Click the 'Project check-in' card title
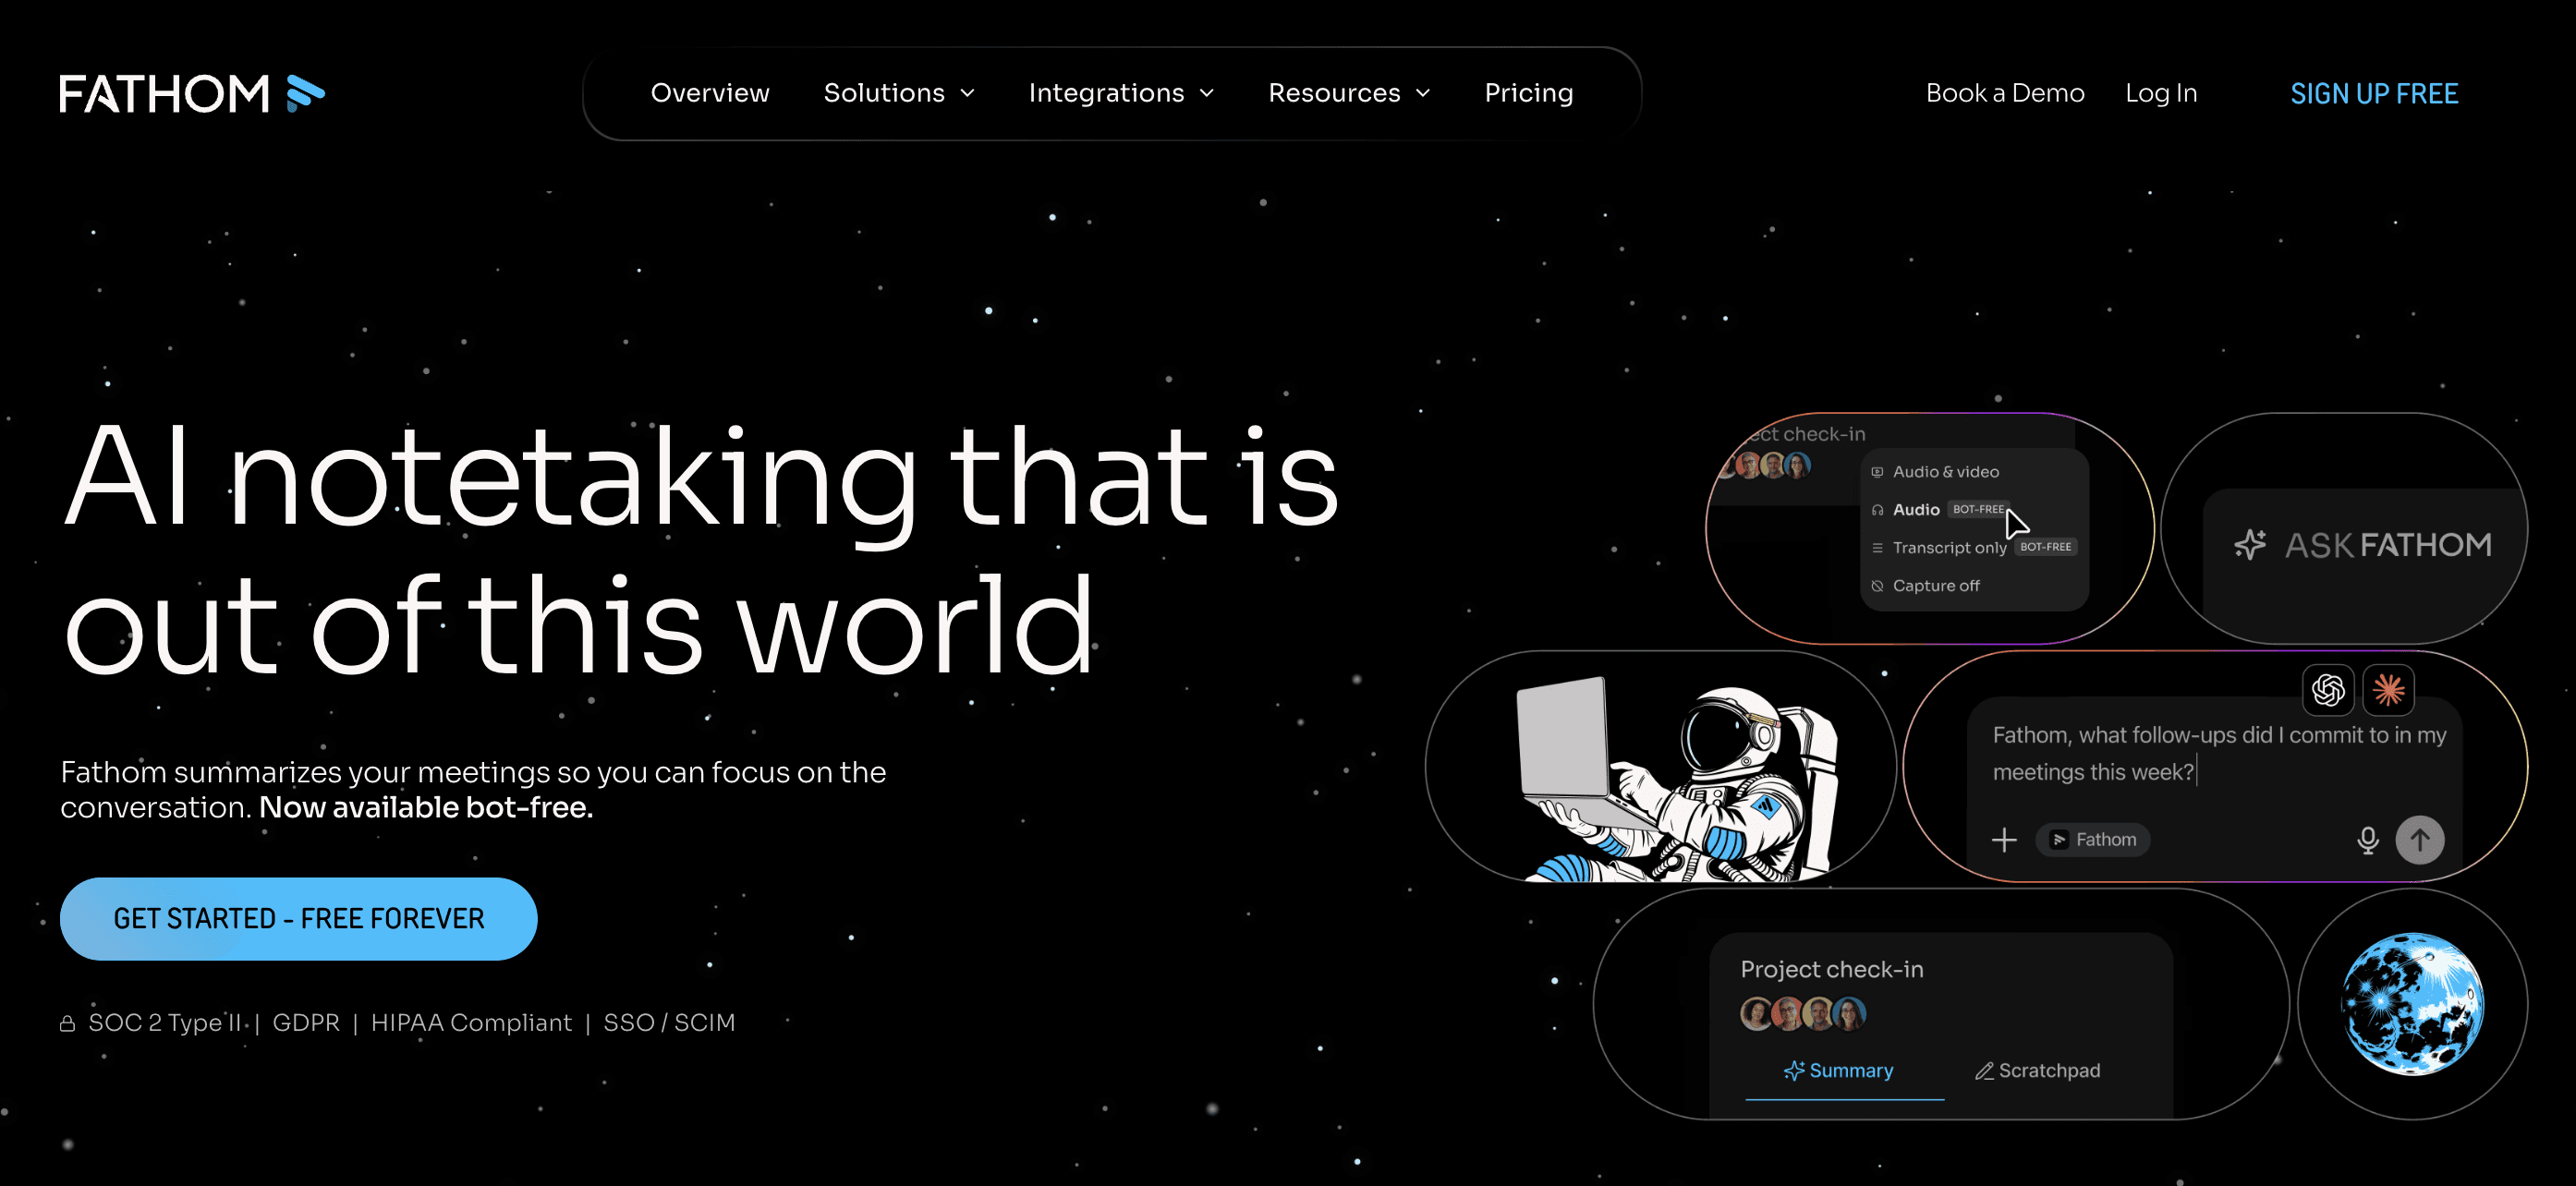 pos(1831,969)
